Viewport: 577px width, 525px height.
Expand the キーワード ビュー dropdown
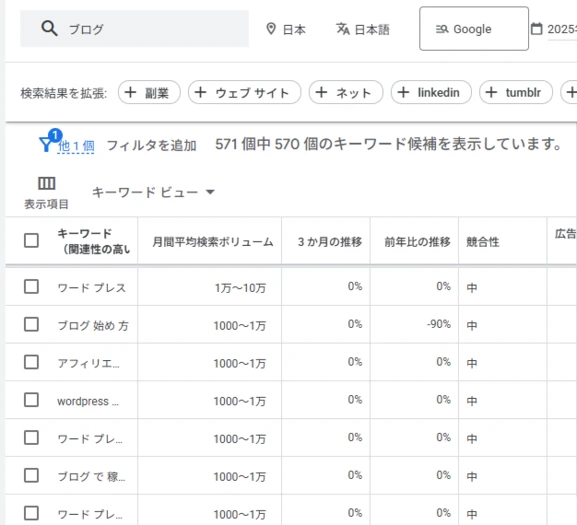click(153, 192)
